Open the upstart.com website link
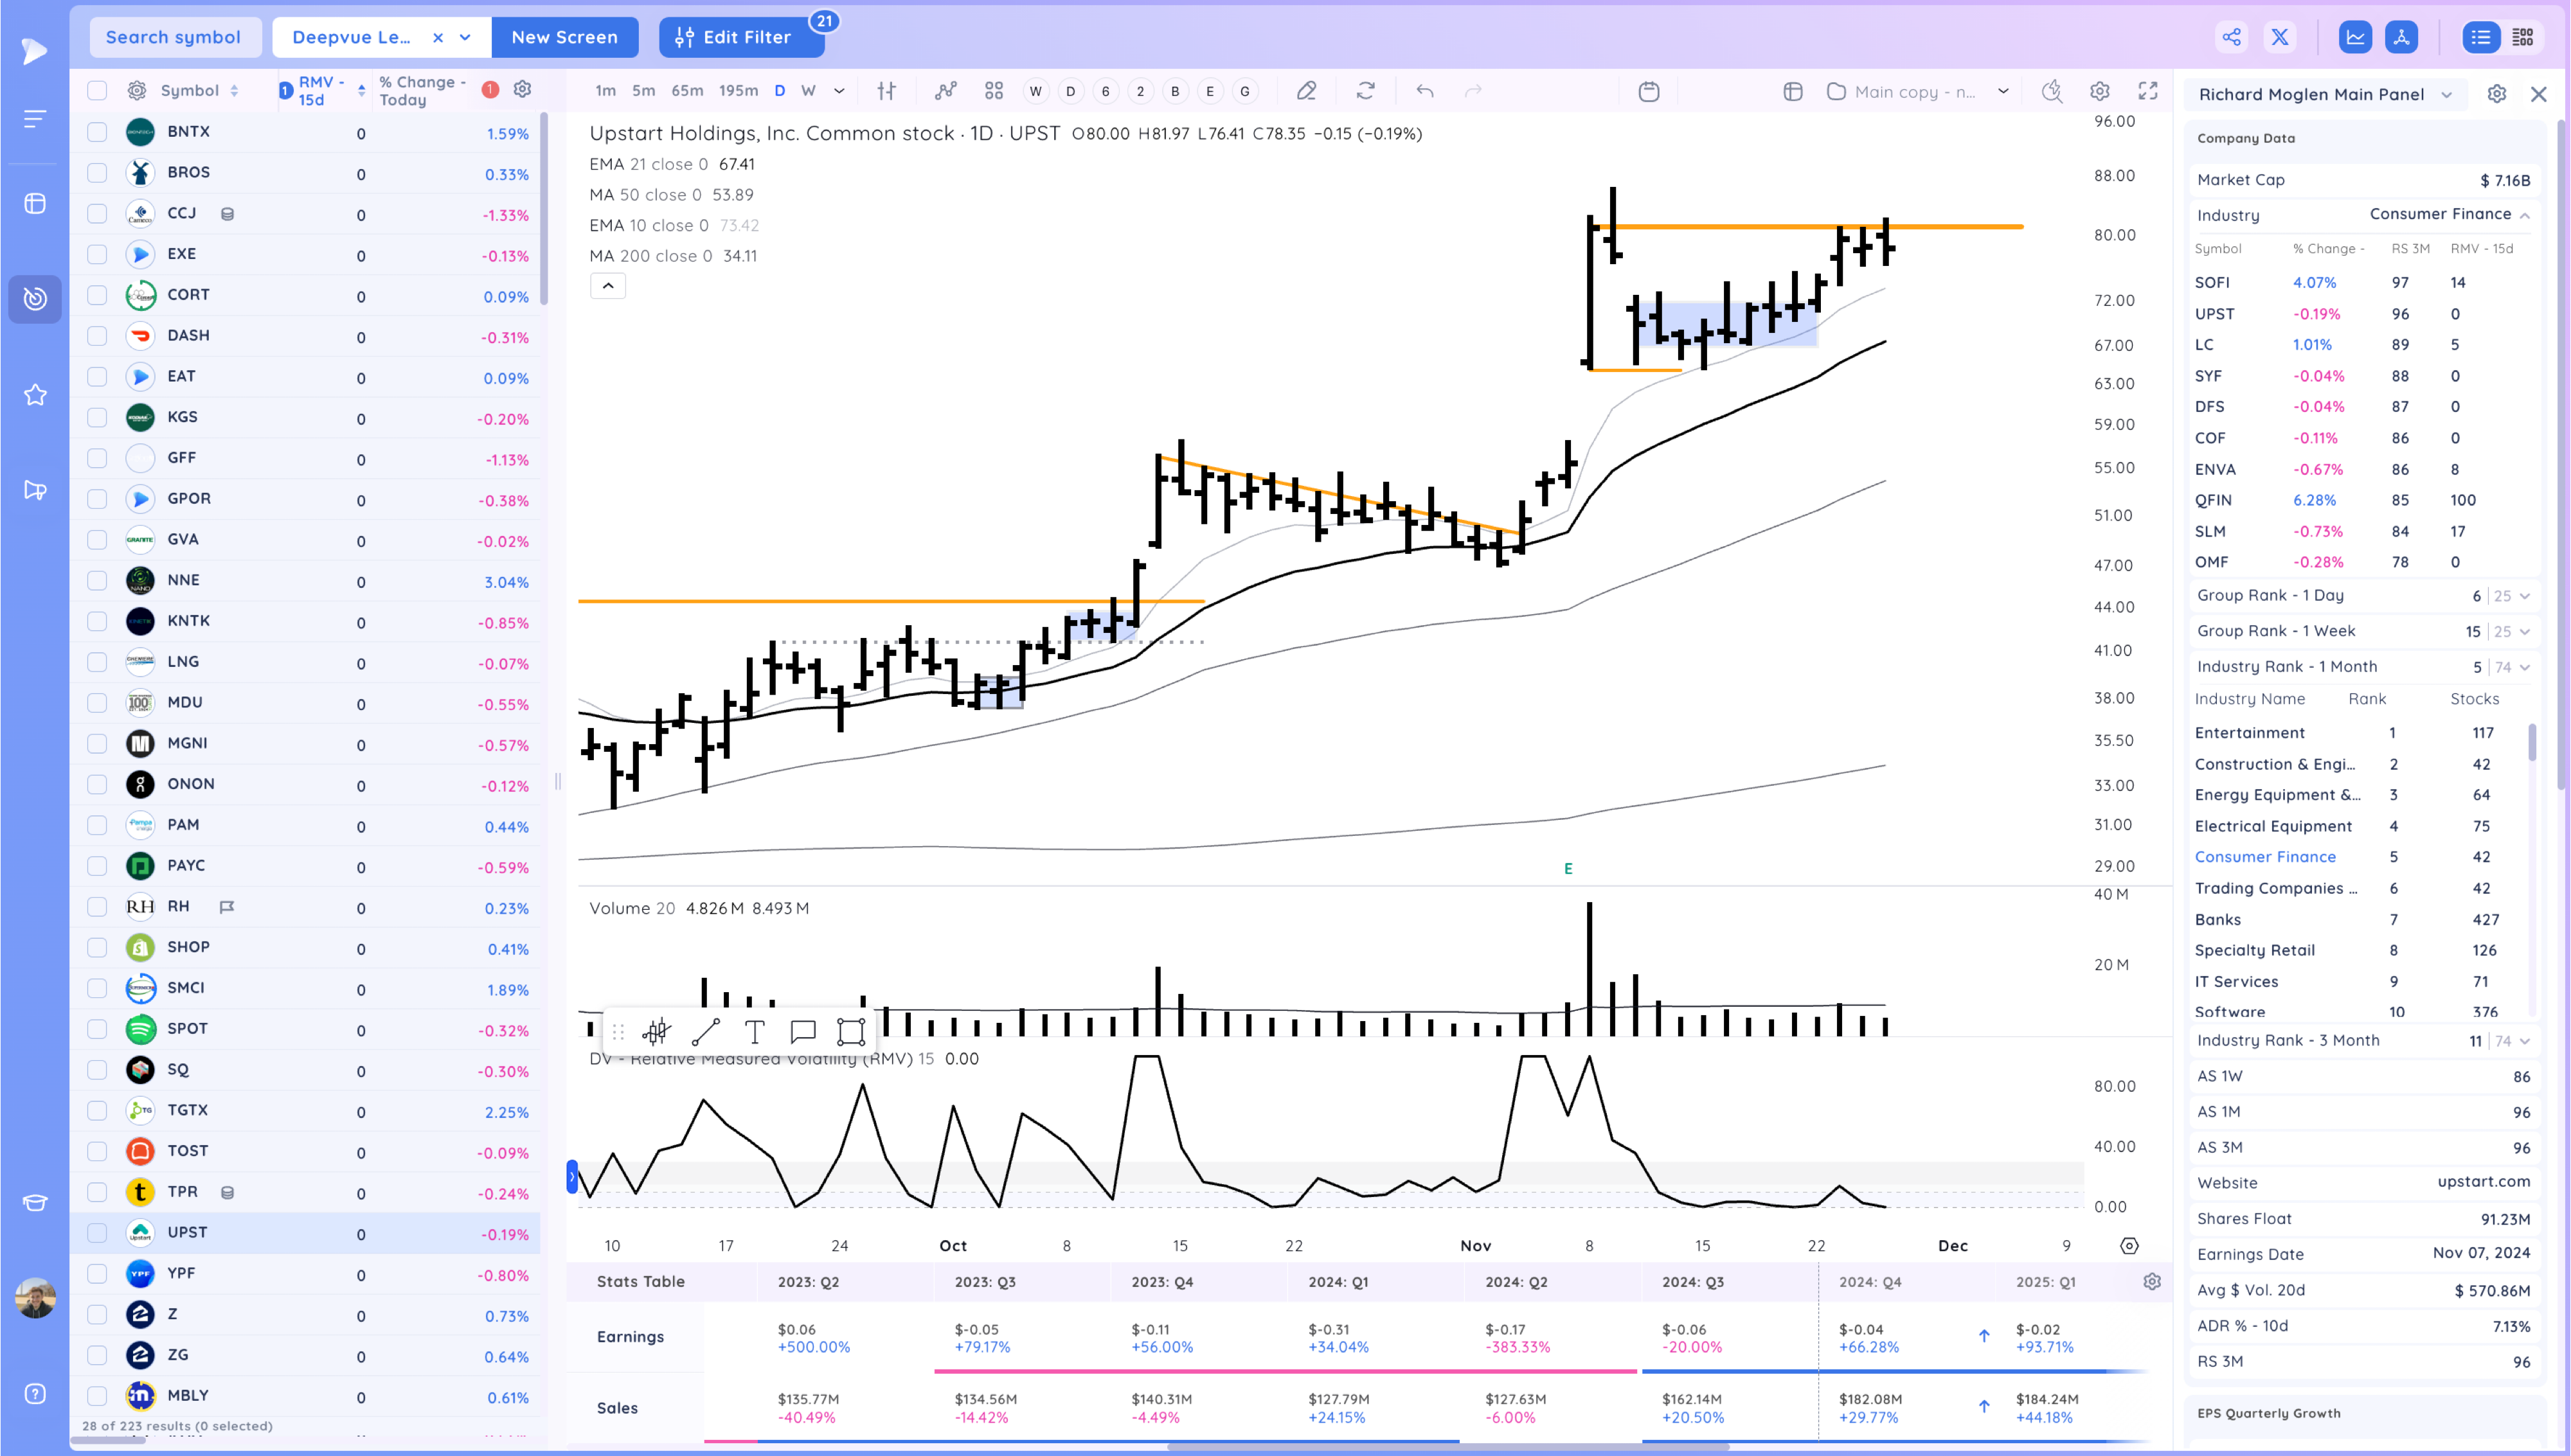Screen dimensions: 2571x1456 2484,1182
